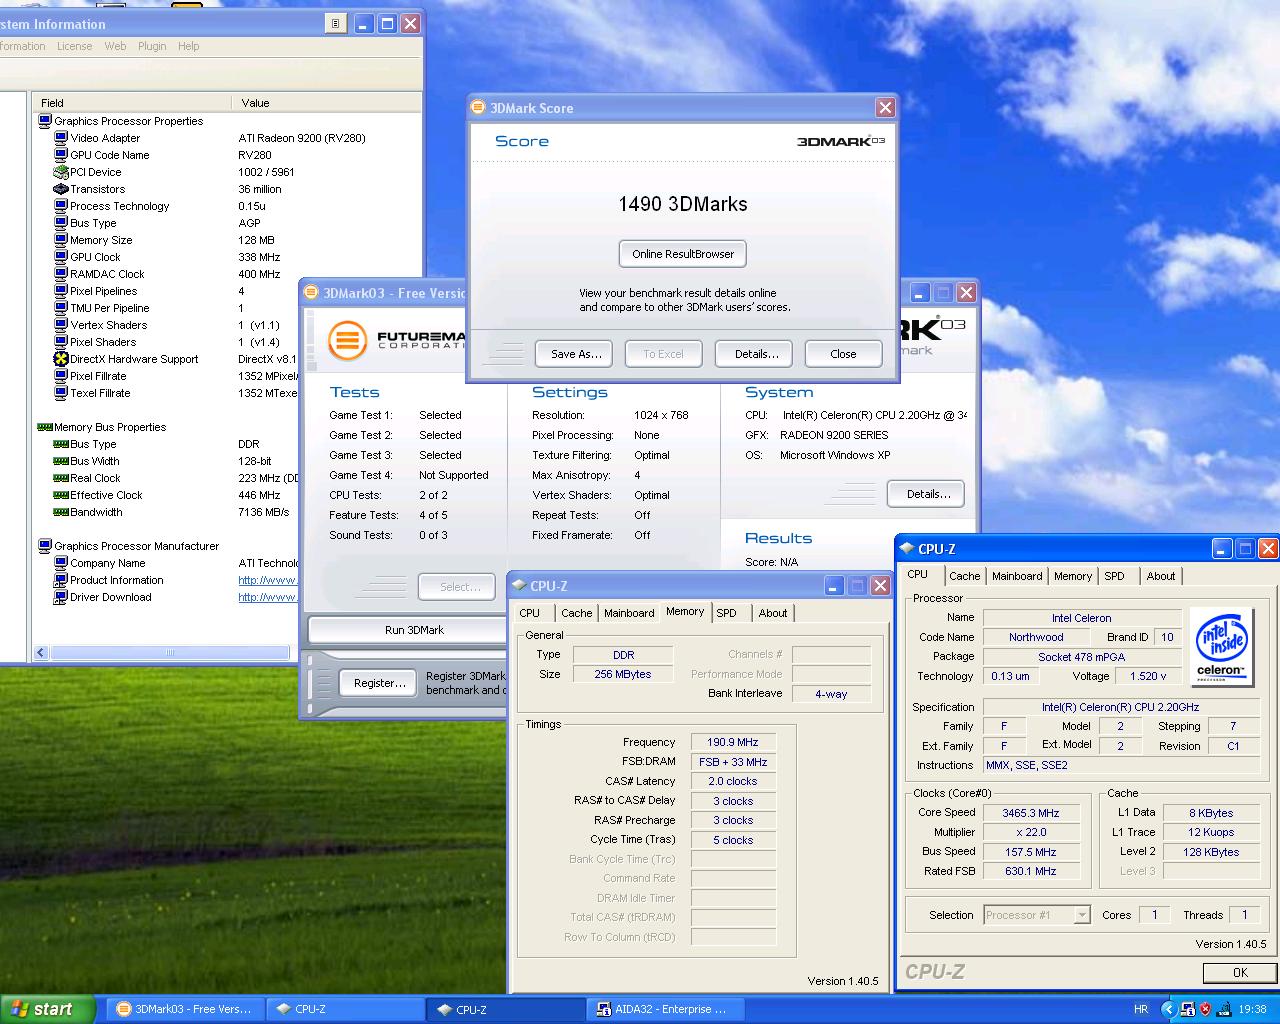Click the 3DMark Score window title icon
Viewport: 1280px width, 1024px height.
pos(479,108)
